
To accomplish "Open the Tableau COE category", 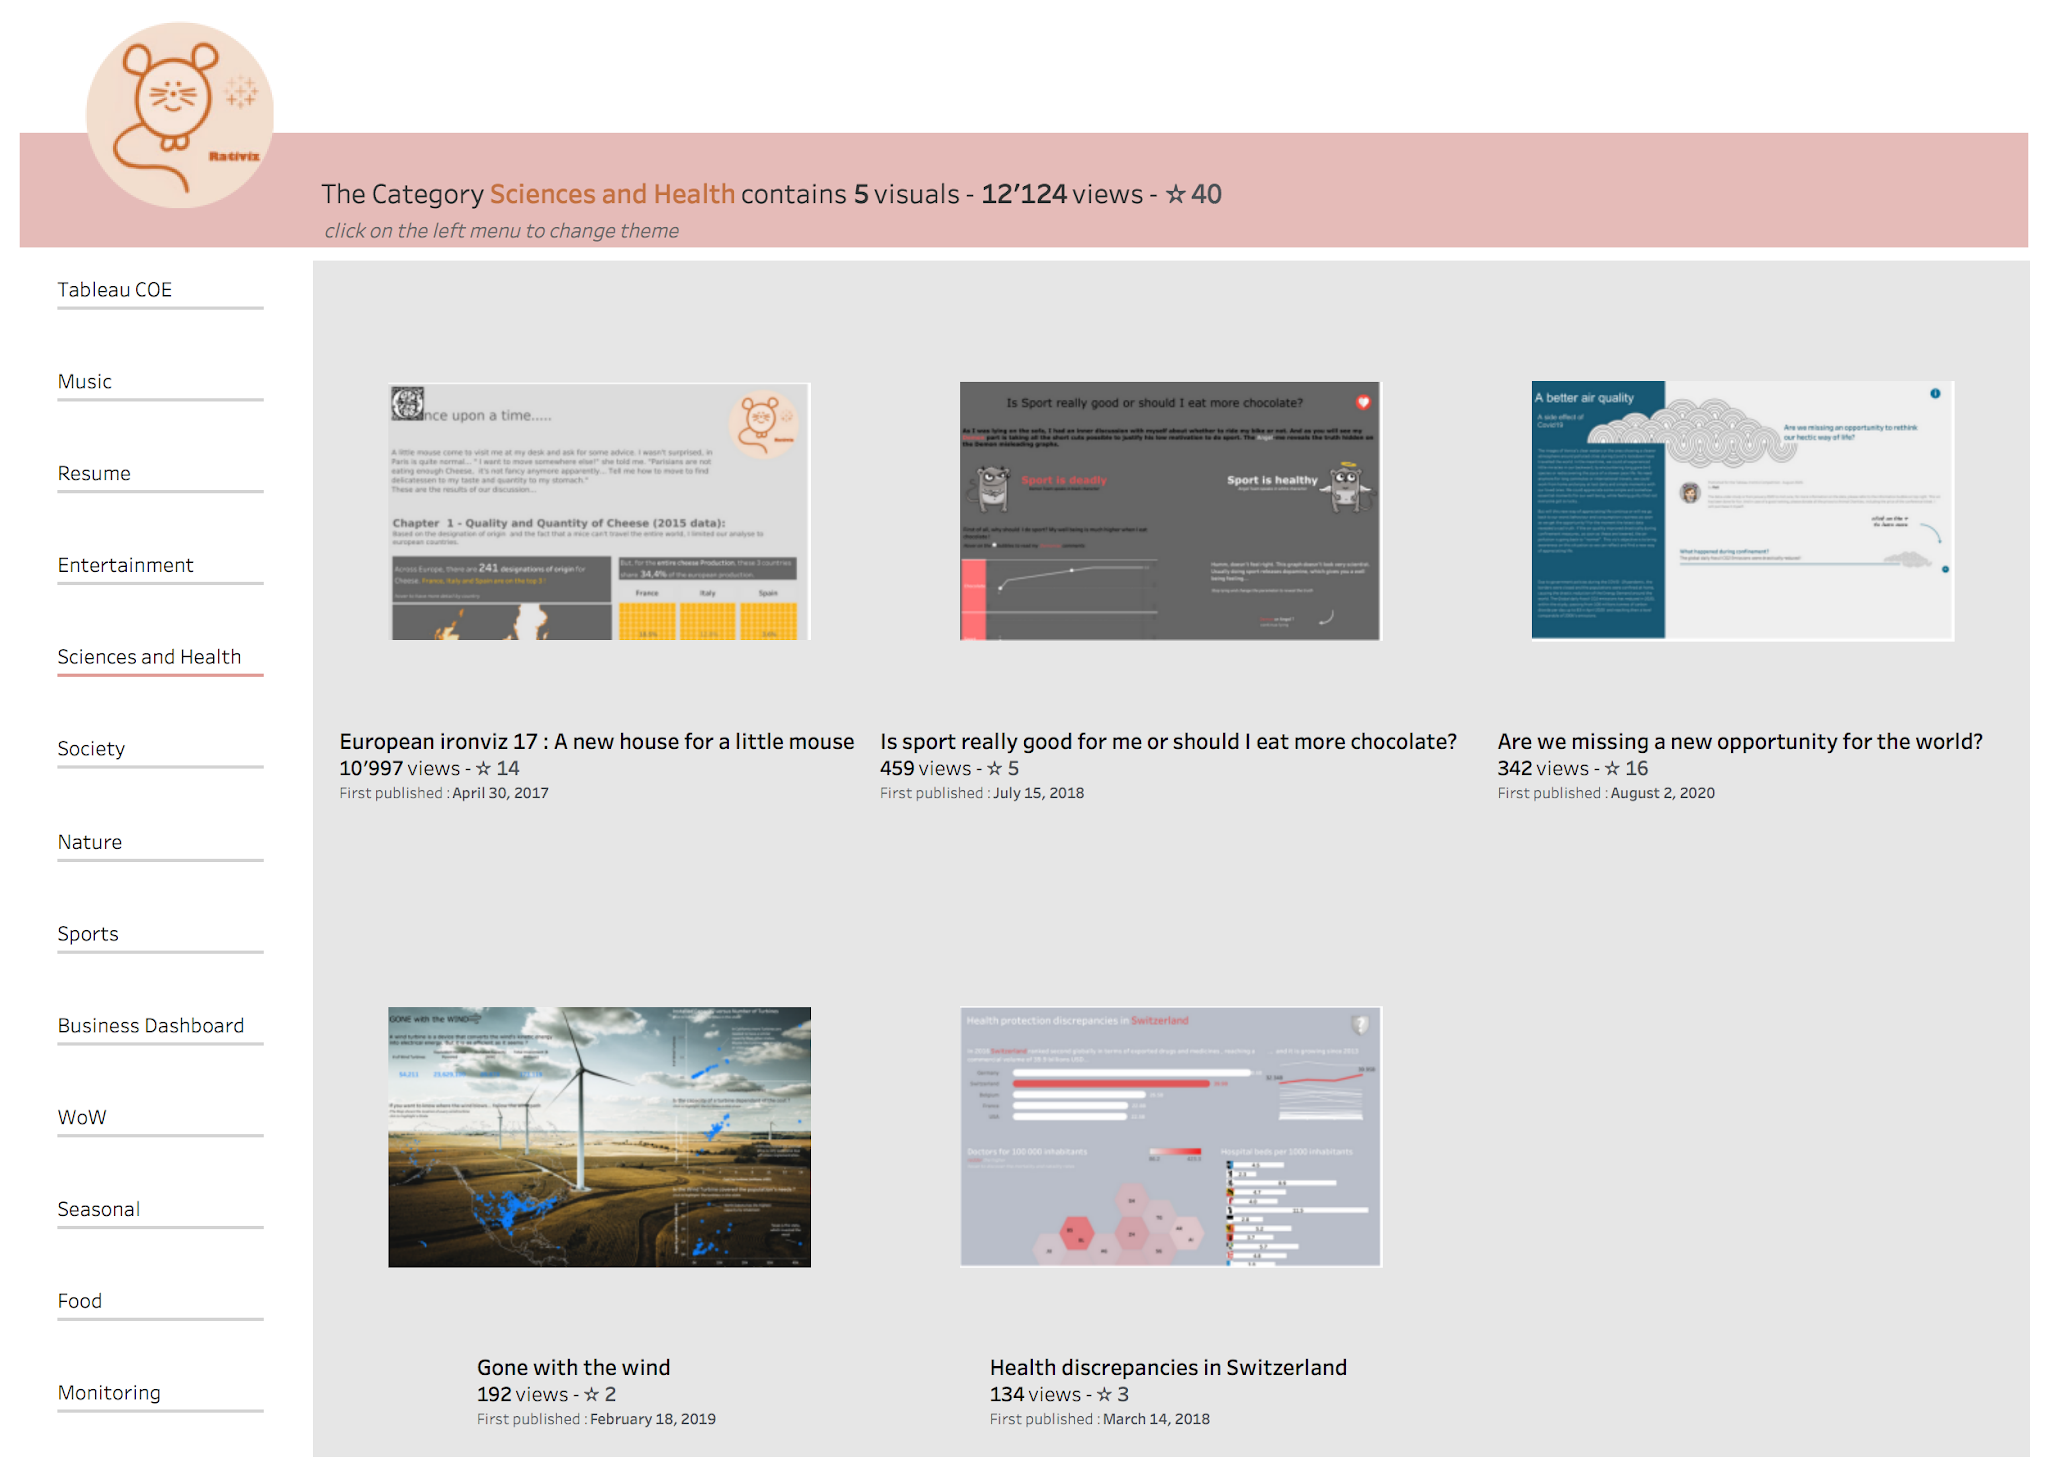I will pos(115,290).
